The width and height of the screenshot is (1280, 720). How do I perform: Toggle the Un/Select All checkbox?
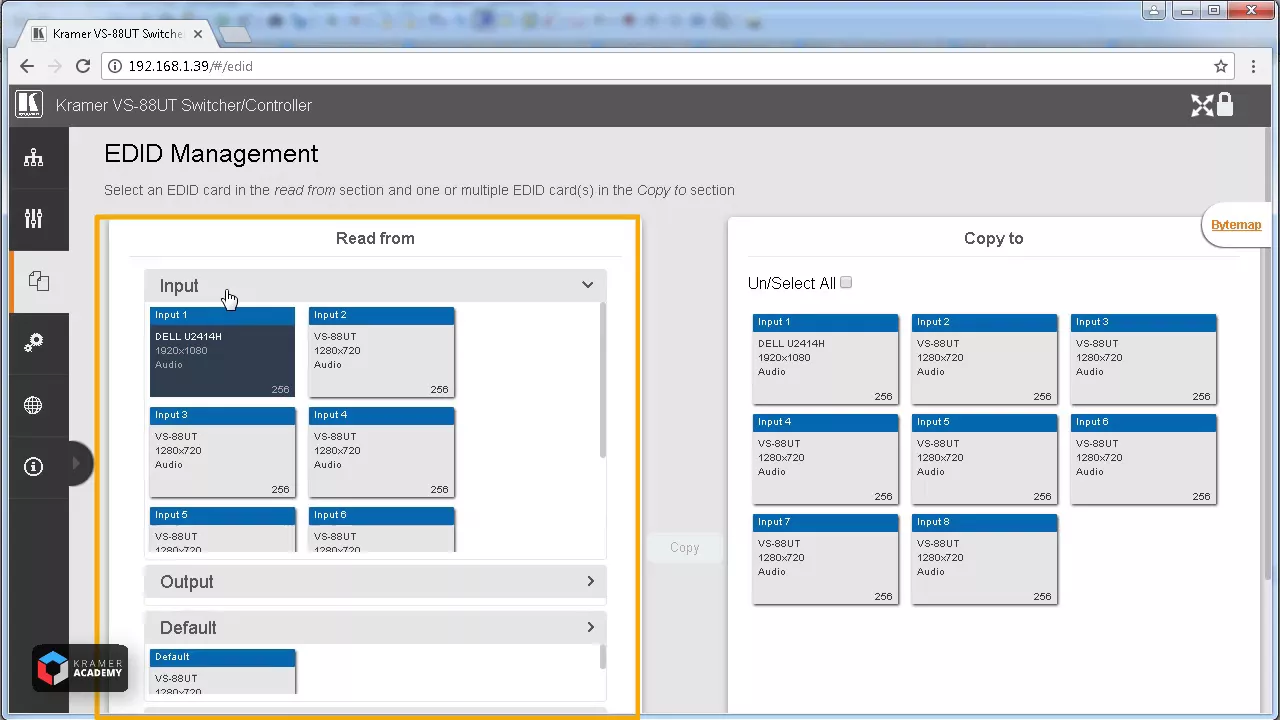point(846,283)
